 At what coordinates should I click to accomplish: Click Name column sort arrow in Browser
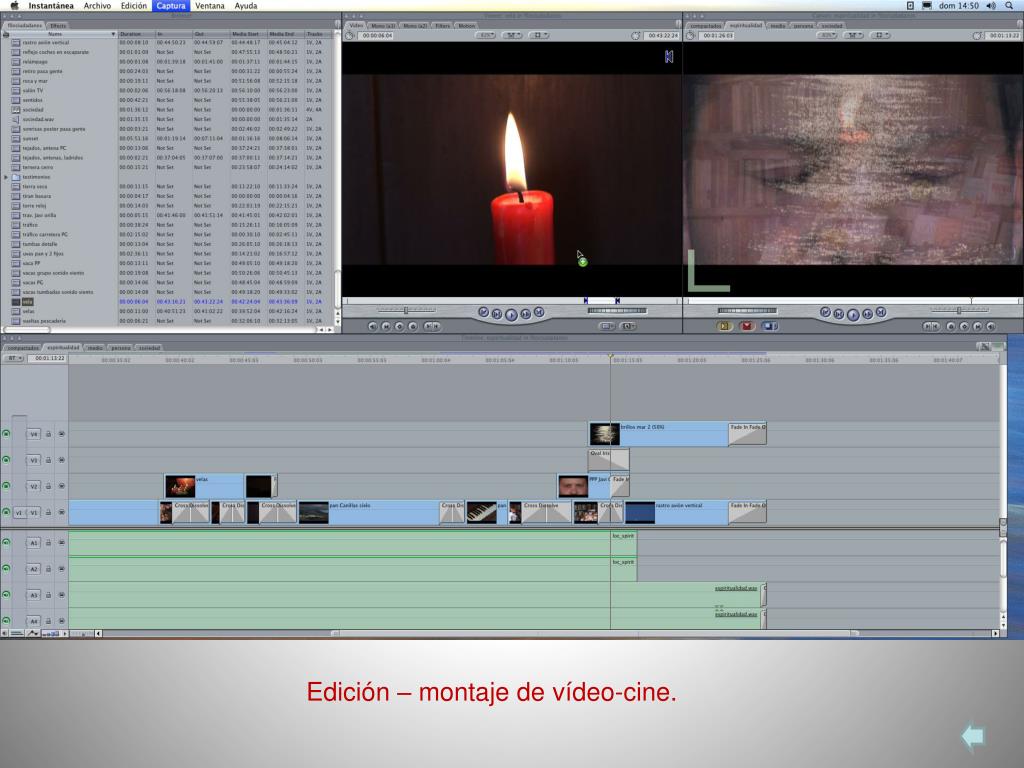(113, 34)
